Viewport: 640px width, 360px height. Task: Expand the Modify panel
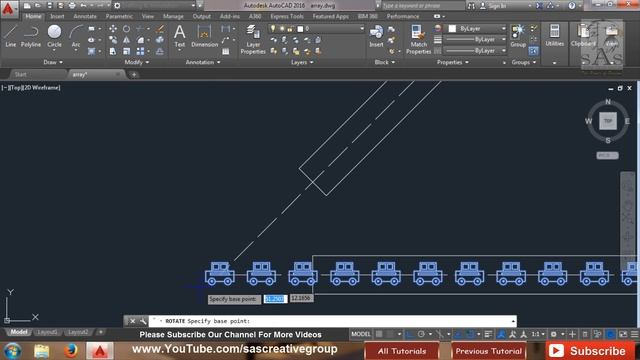point(137,62)
